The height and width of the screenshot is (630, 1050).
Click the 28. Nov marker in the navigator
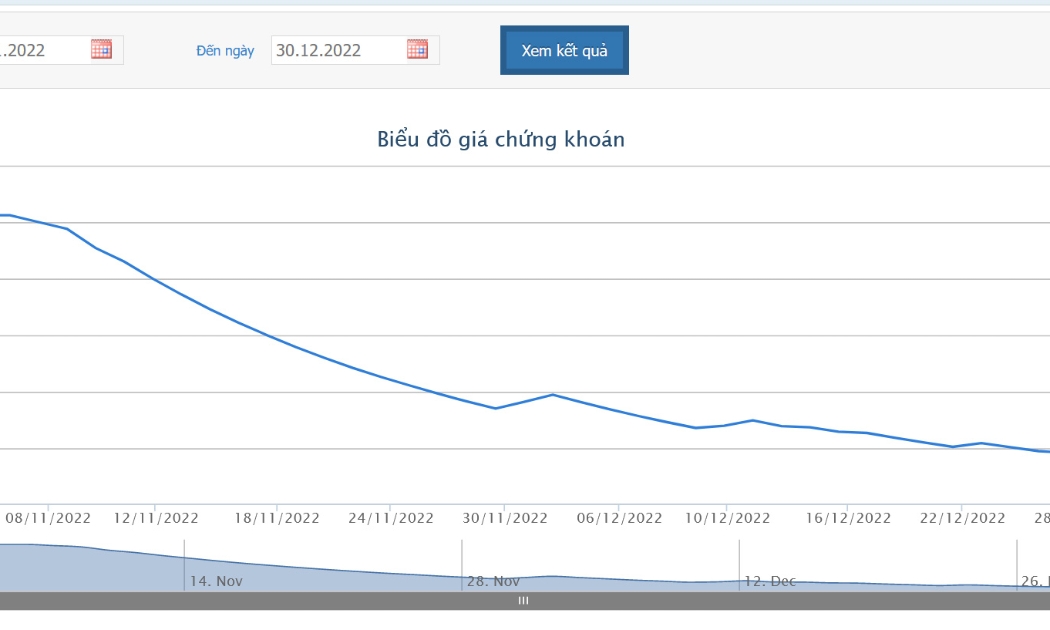(493, 581)
